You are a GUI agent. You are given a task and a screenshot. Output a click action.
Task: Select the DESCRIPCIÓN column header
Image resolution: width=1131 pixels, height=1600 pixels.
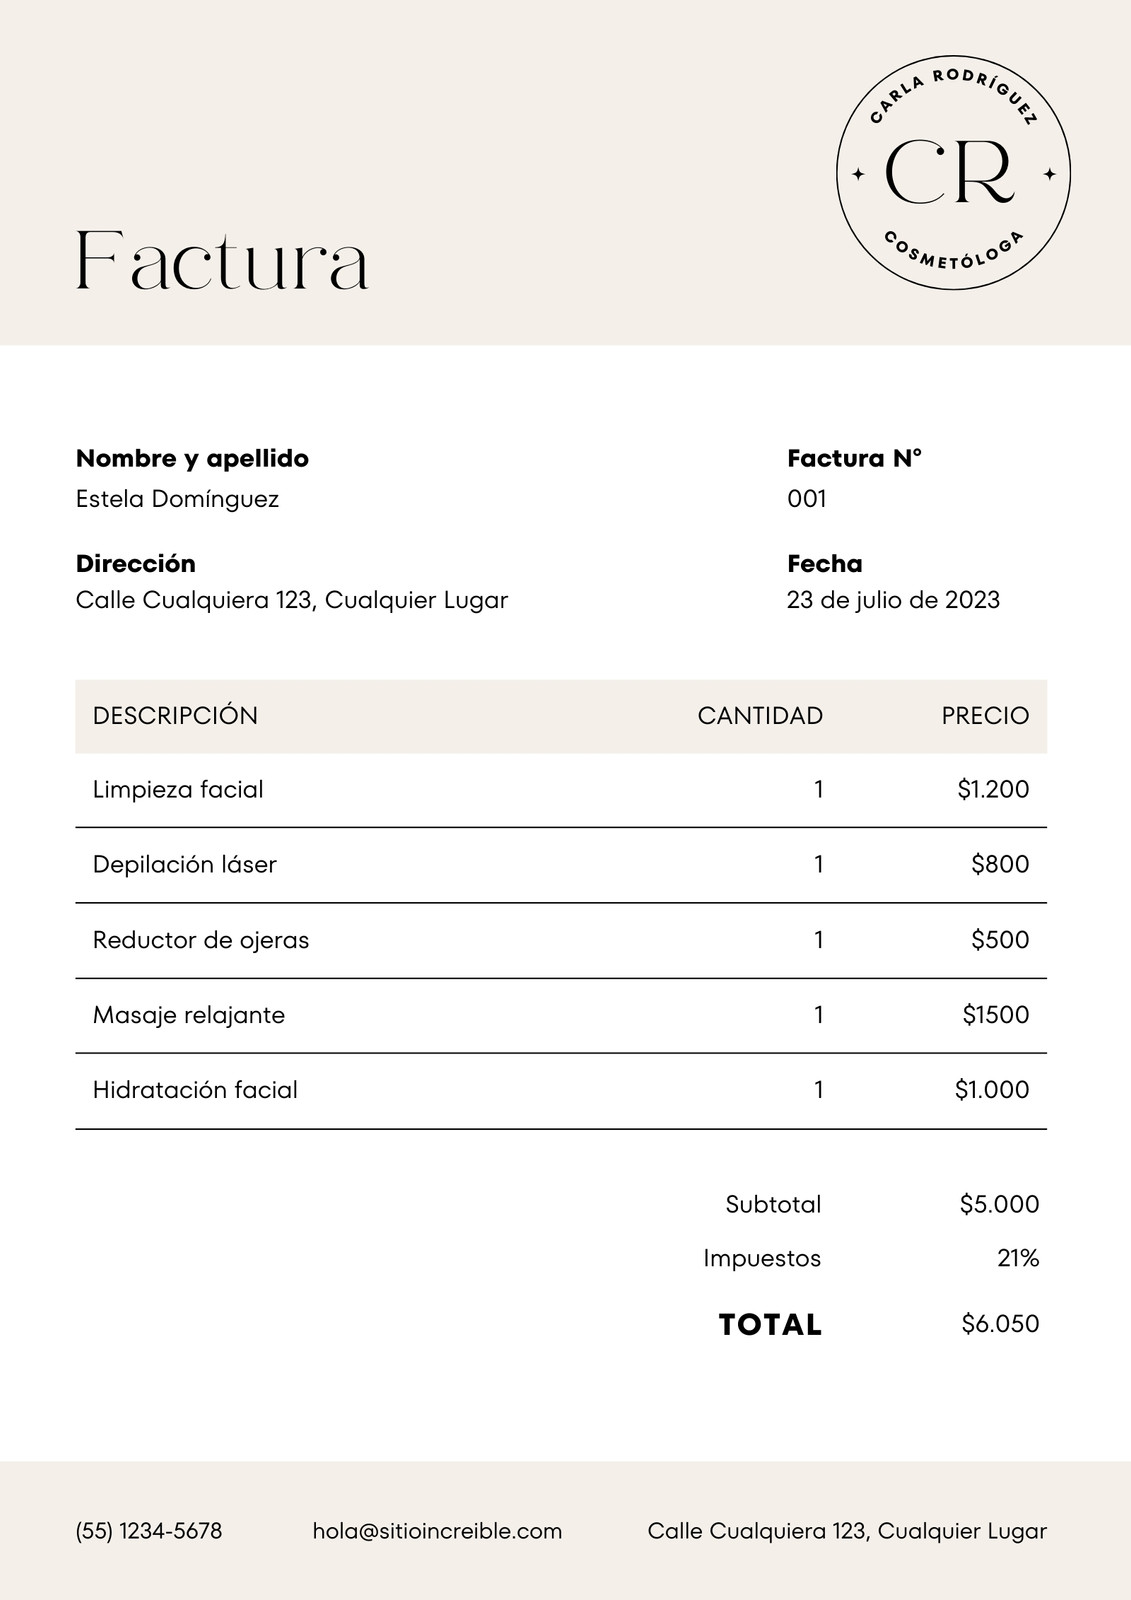click(x=175, y=715)
